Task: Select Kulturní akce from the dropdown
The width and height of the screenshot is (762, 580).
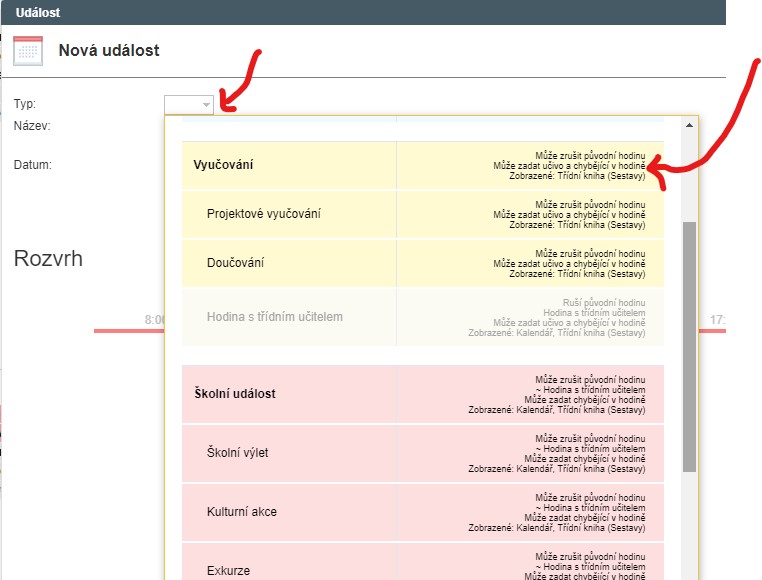Action: click(x=241, y=512)
